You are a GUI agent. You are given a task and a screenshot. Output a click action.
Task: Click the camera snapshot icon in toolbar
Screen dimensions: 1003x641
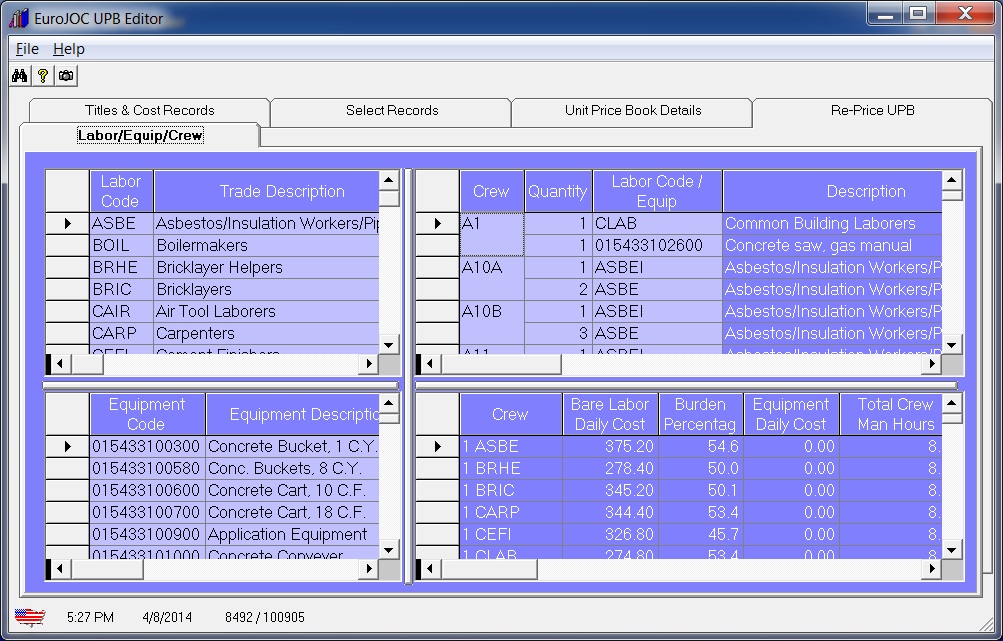(x=66, y=76)
